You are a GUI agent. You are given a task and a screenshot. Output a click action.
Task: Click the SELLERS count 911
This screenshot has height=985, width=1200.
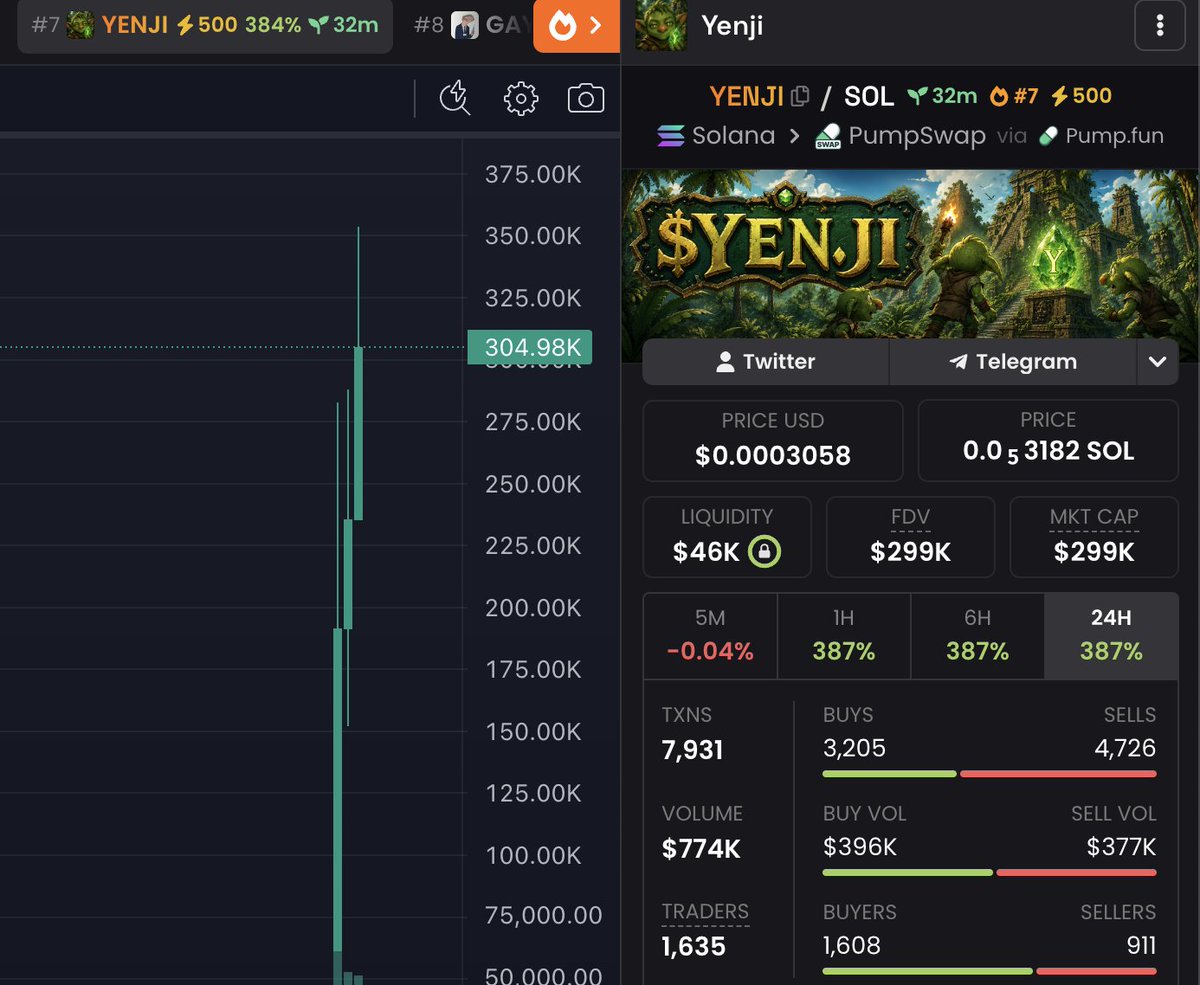(x=1141, y=945)
